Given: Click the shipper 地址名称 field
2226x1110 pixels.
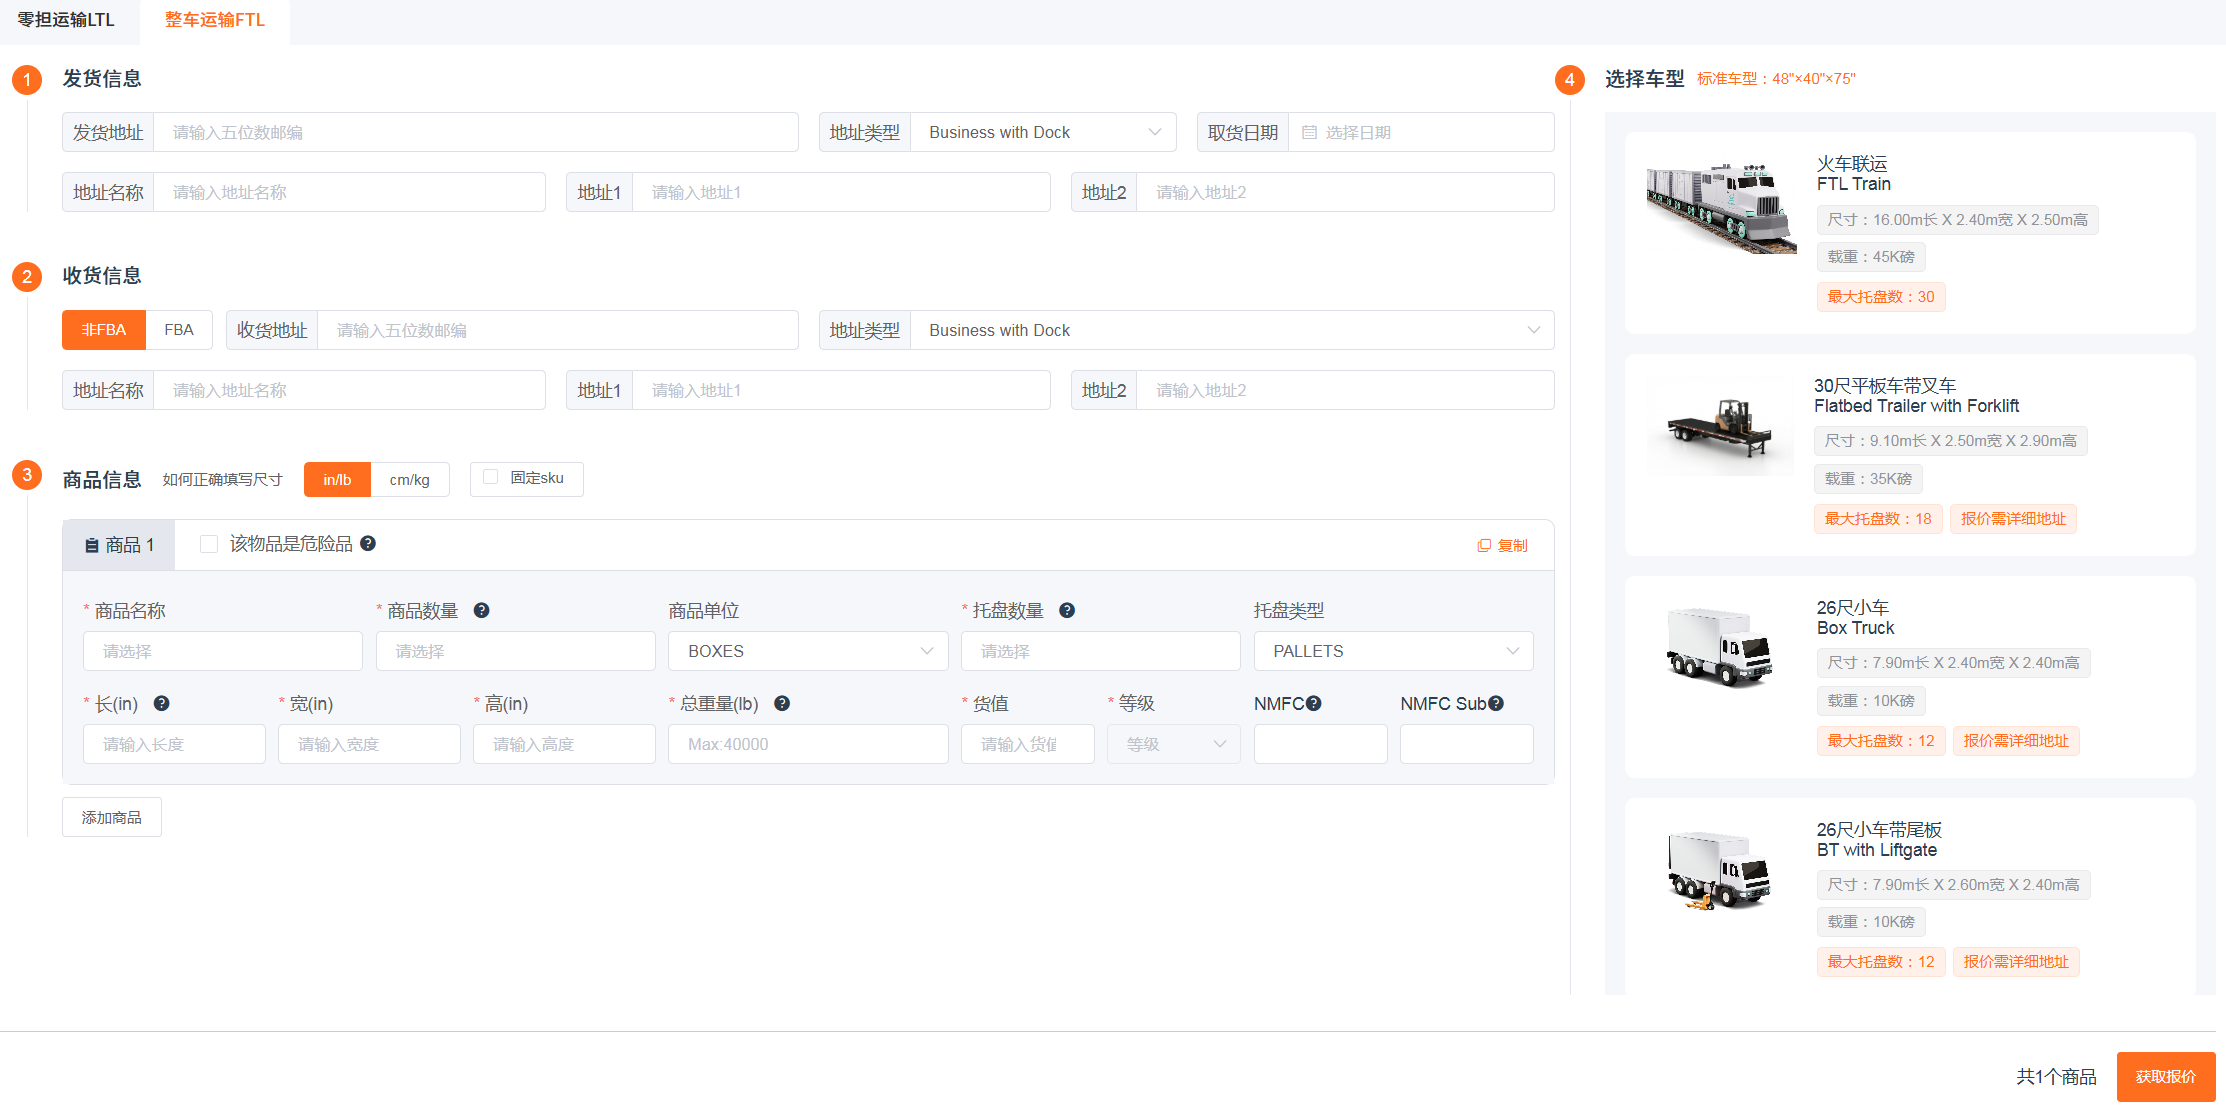Looking at the screenshot, I should tap(349, 192).
